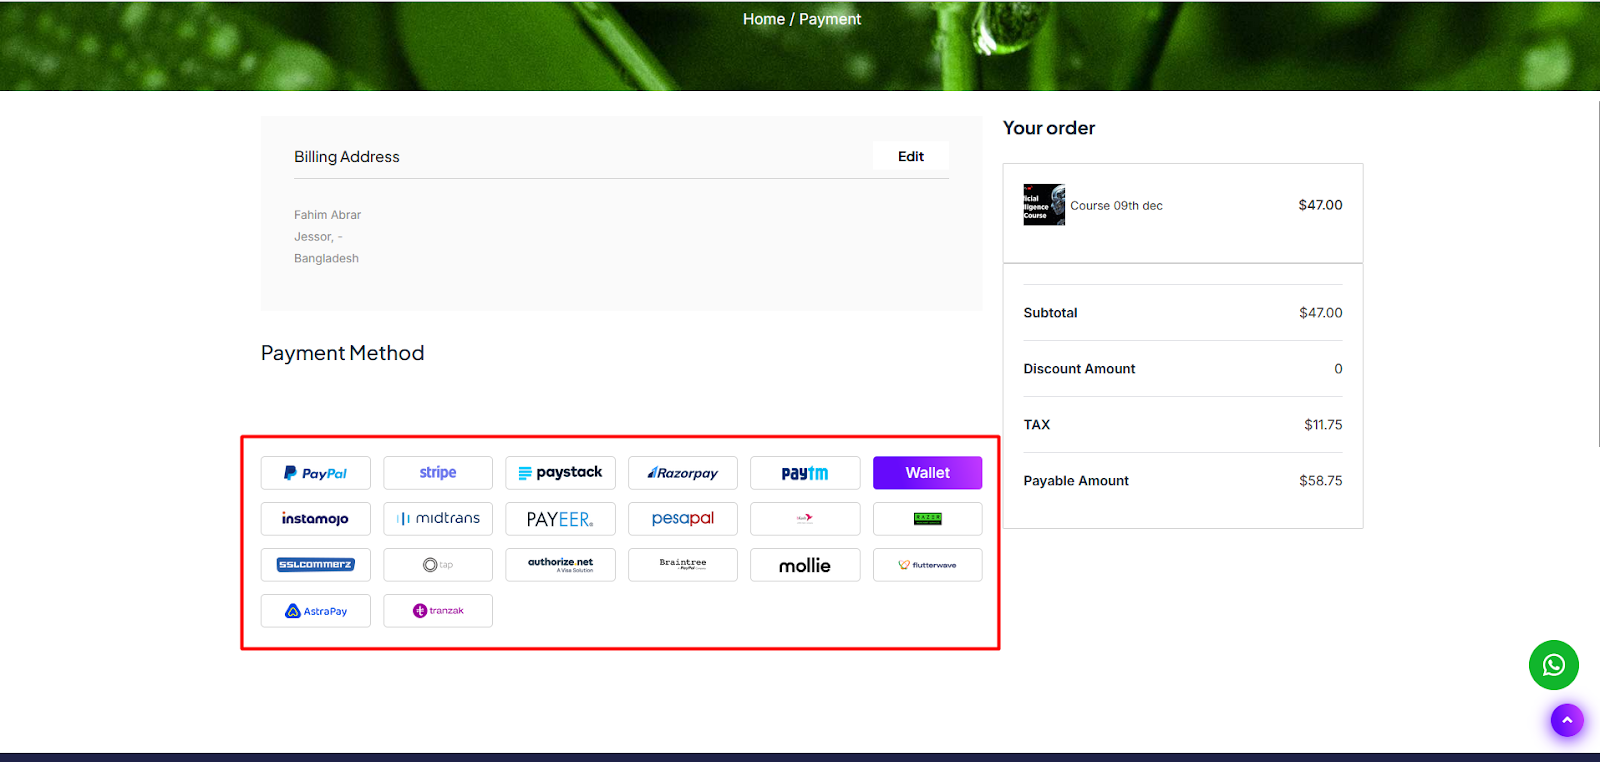Pick Pesapal as payment method
1600x762 pixels.
pyautogui.click(x=683, y=519)
